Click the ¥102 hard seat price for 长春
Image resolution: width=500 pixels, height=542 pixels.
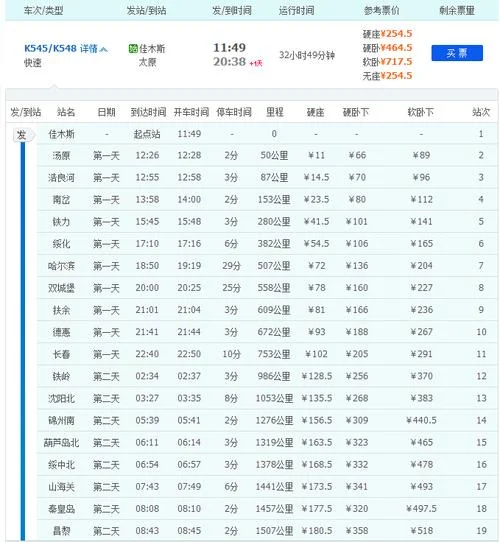(x=316, y=355)
